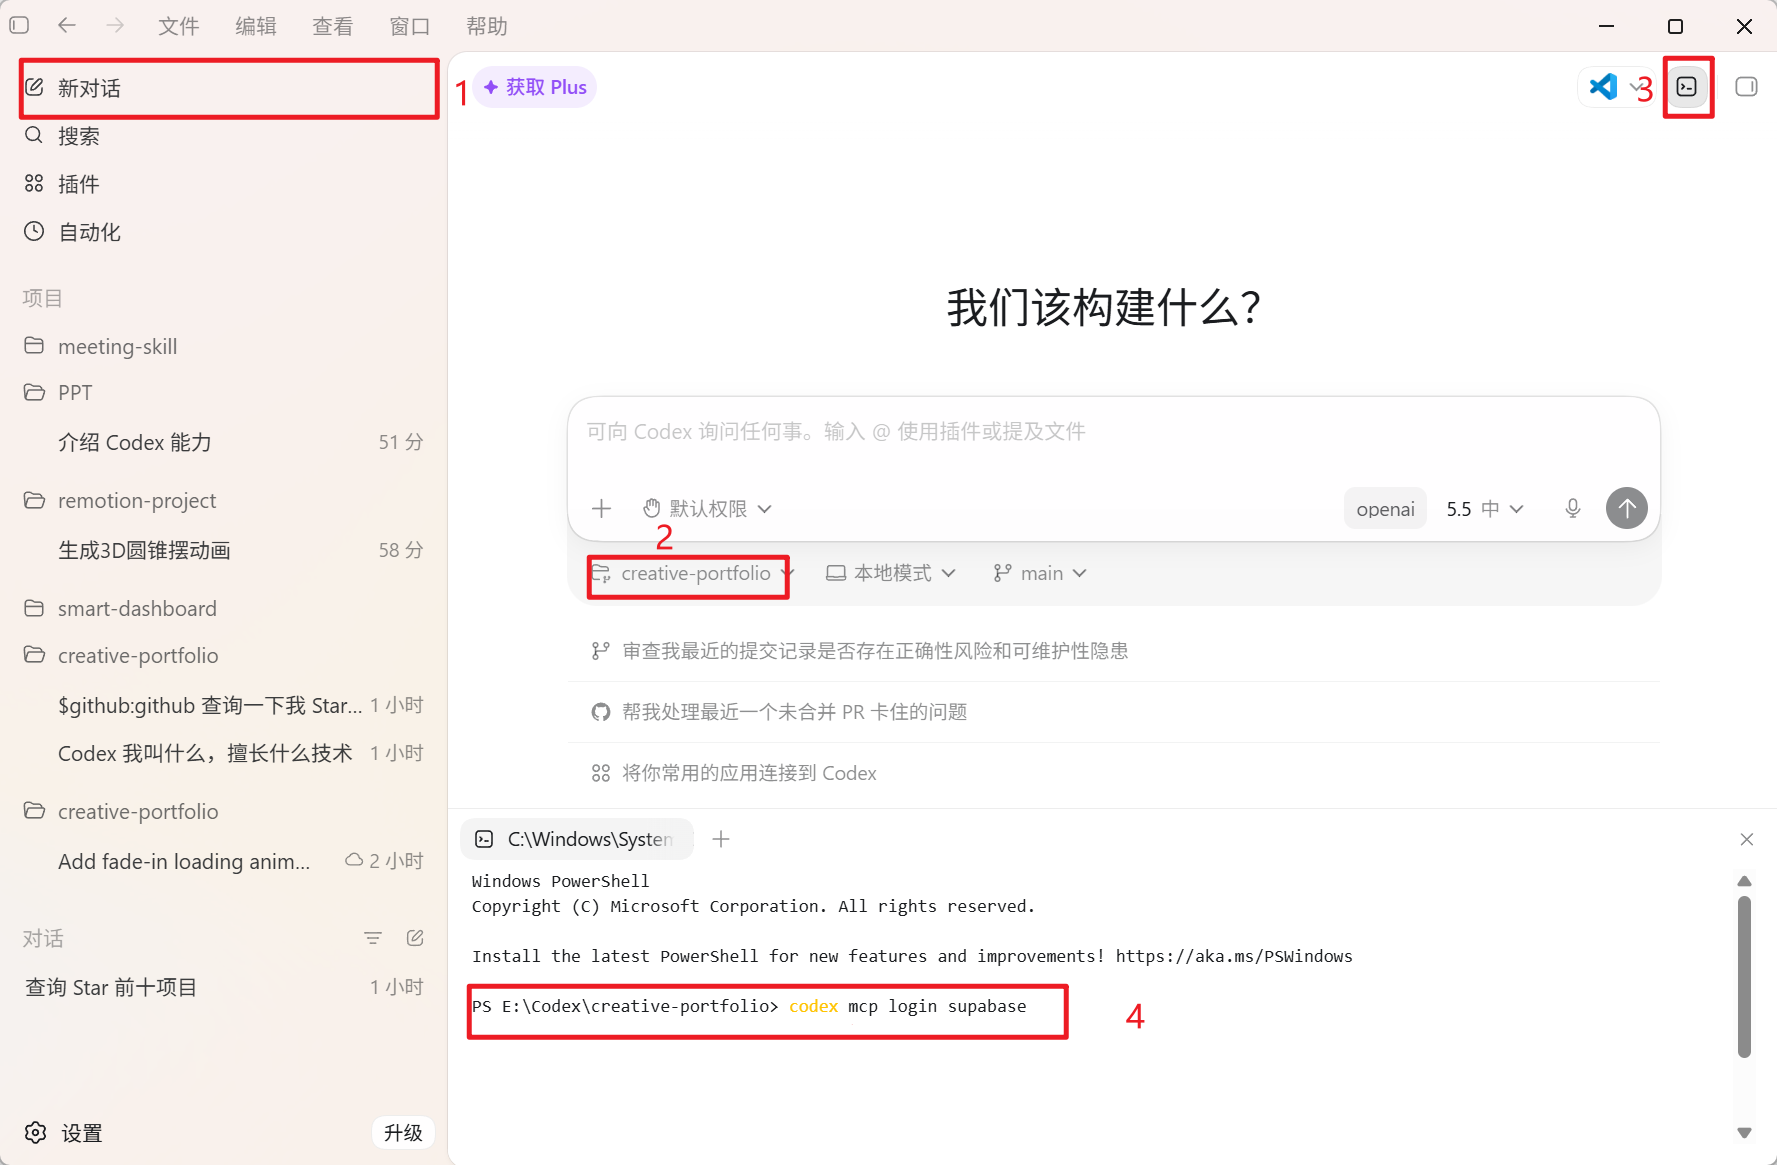Open the 默认权限 dropdown
The height and width of the screenshot is (1165, 1777).
click(707, 509)
